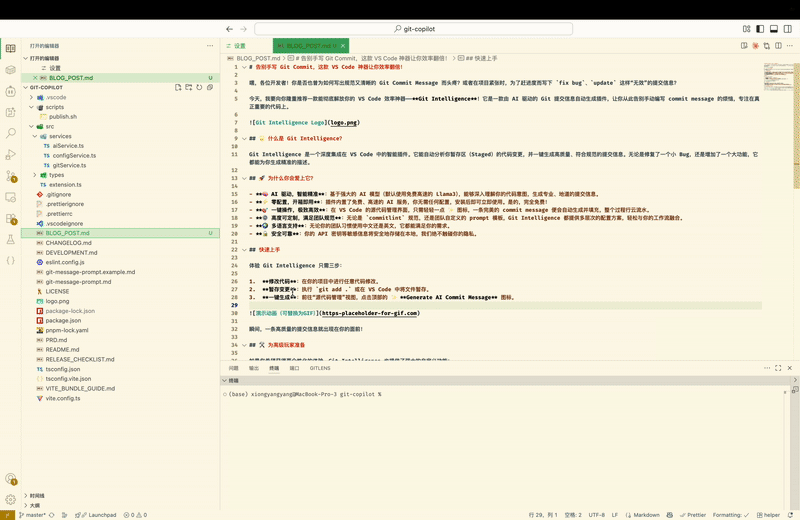Viewport: 800px width, 520px height.
Task: Close BLOG_POST.md in open editors list
Action: tap(35, 78)
